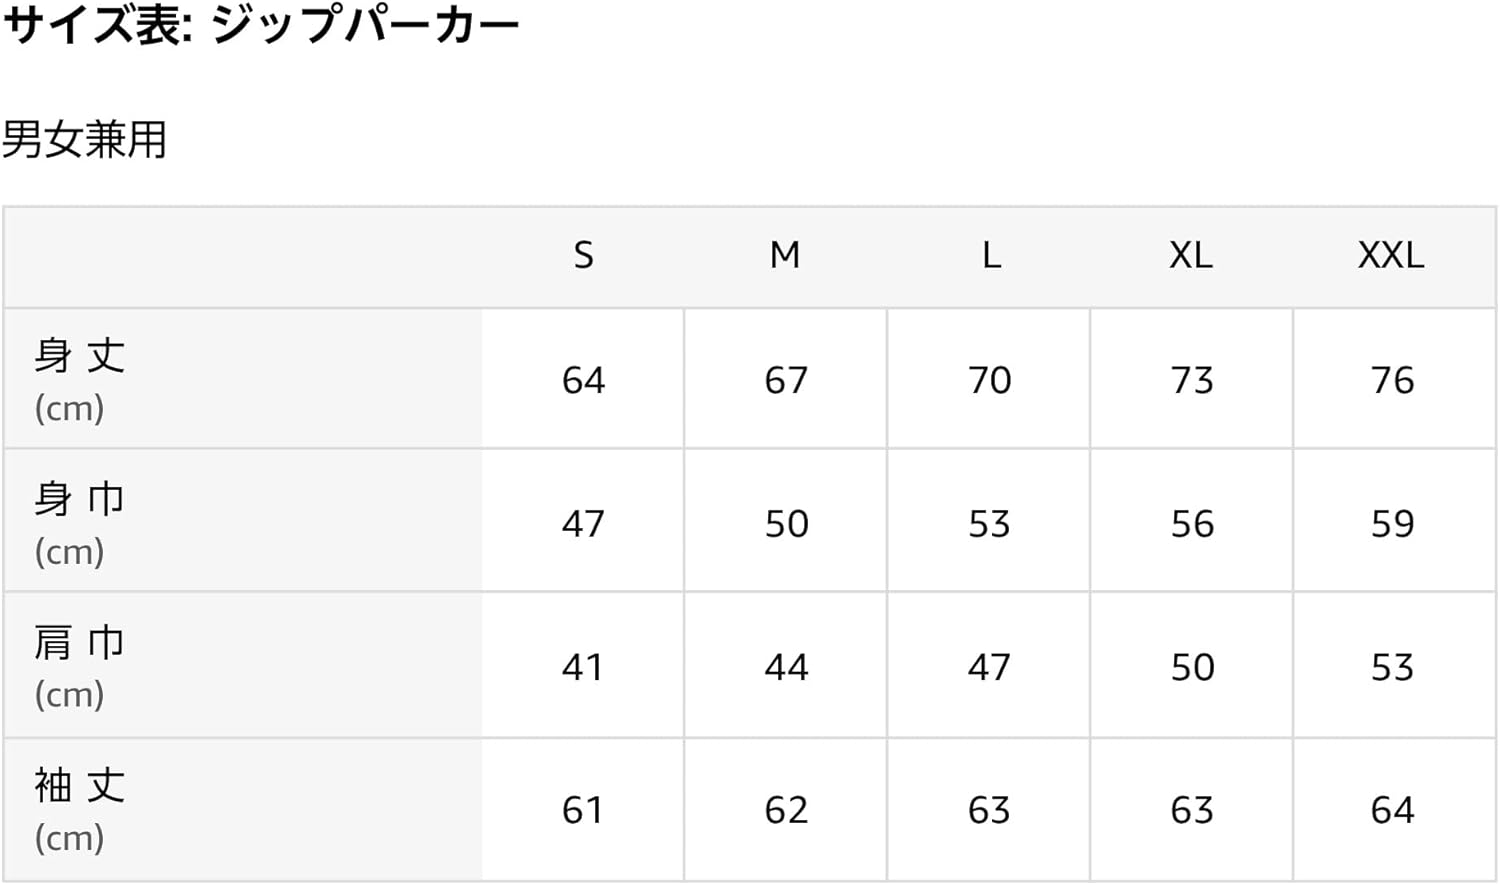Click the XXL size column header
Image resolution: width=1500 pixels, height=885 pixels.
pyautogui.click(x=1391, y=256)
